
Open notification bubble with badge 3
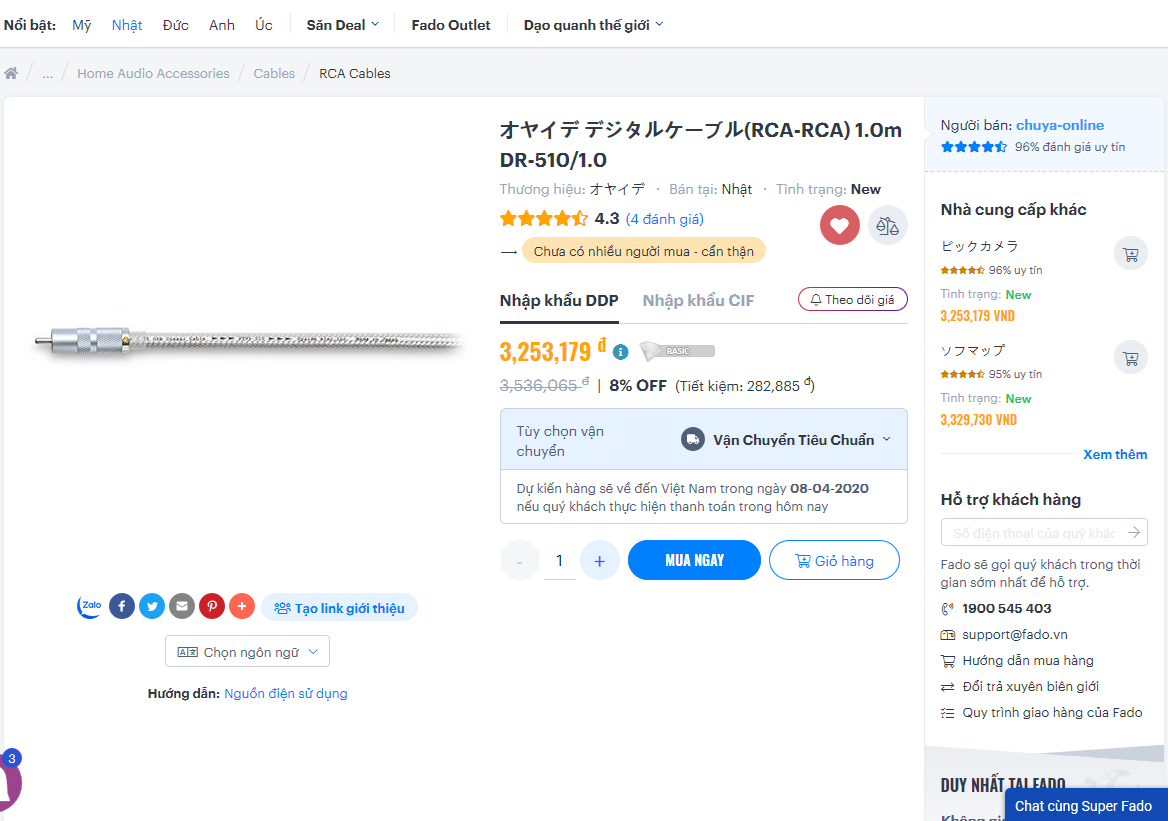pos(10,780)
